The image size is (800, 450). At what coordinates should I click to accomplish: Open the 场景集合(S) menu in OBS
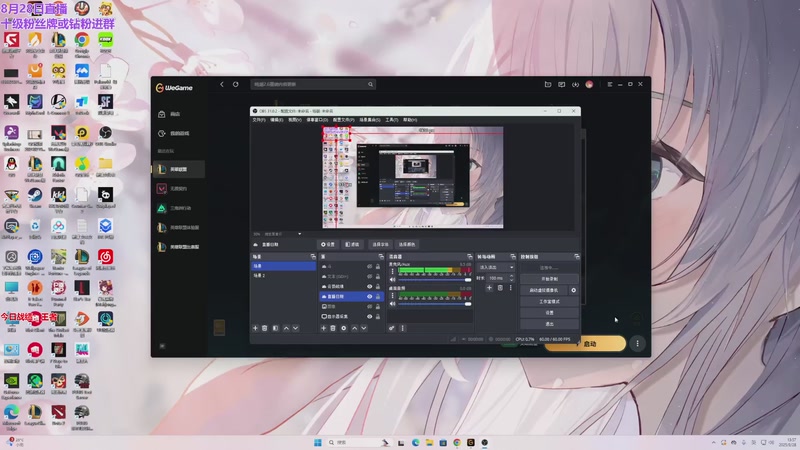click(370, 120)
